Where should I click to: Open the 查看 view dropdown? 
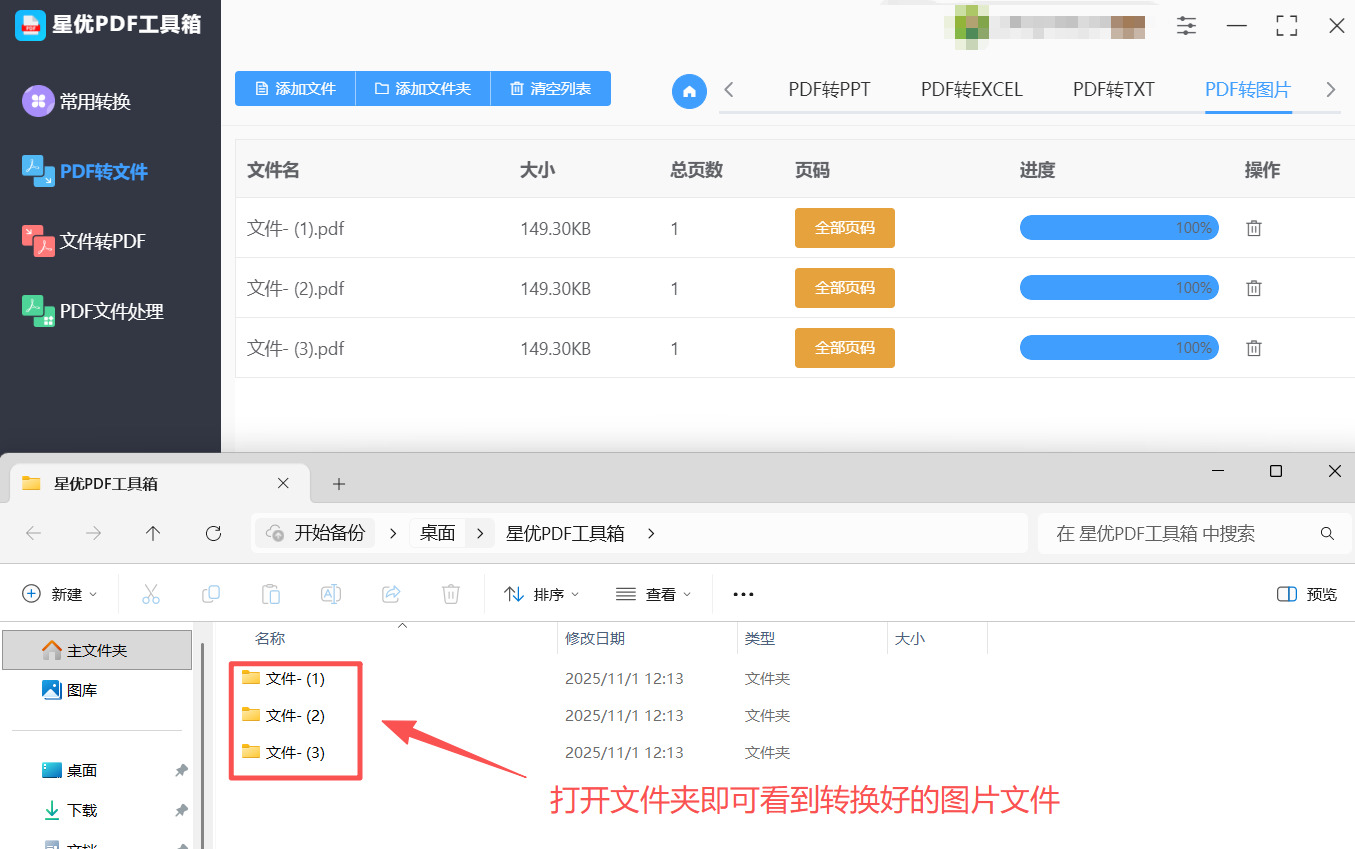pyautogui.click(x=654, y=594)
